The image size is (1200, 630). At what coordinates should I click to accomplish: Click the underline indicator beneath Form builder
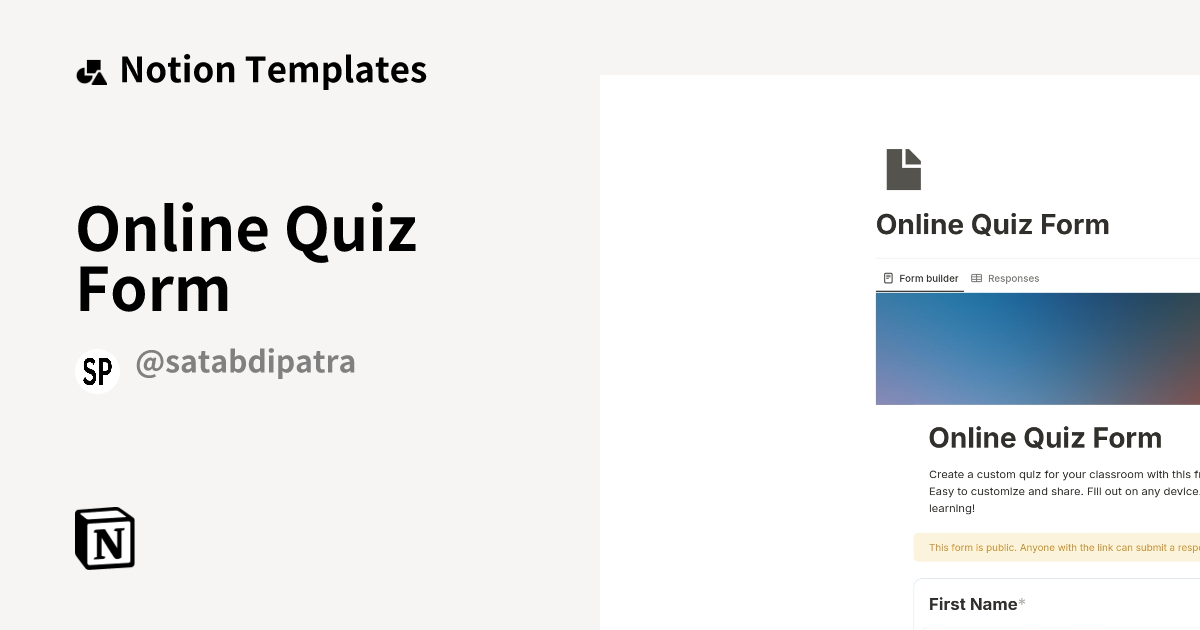pos(920,291)
